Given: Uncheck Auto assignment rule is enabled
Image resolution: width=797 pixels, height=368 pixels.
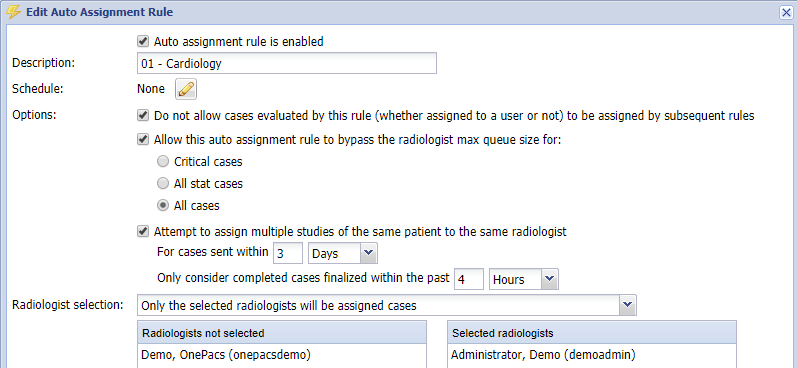Looking at the screenshot, I should 143,41.
